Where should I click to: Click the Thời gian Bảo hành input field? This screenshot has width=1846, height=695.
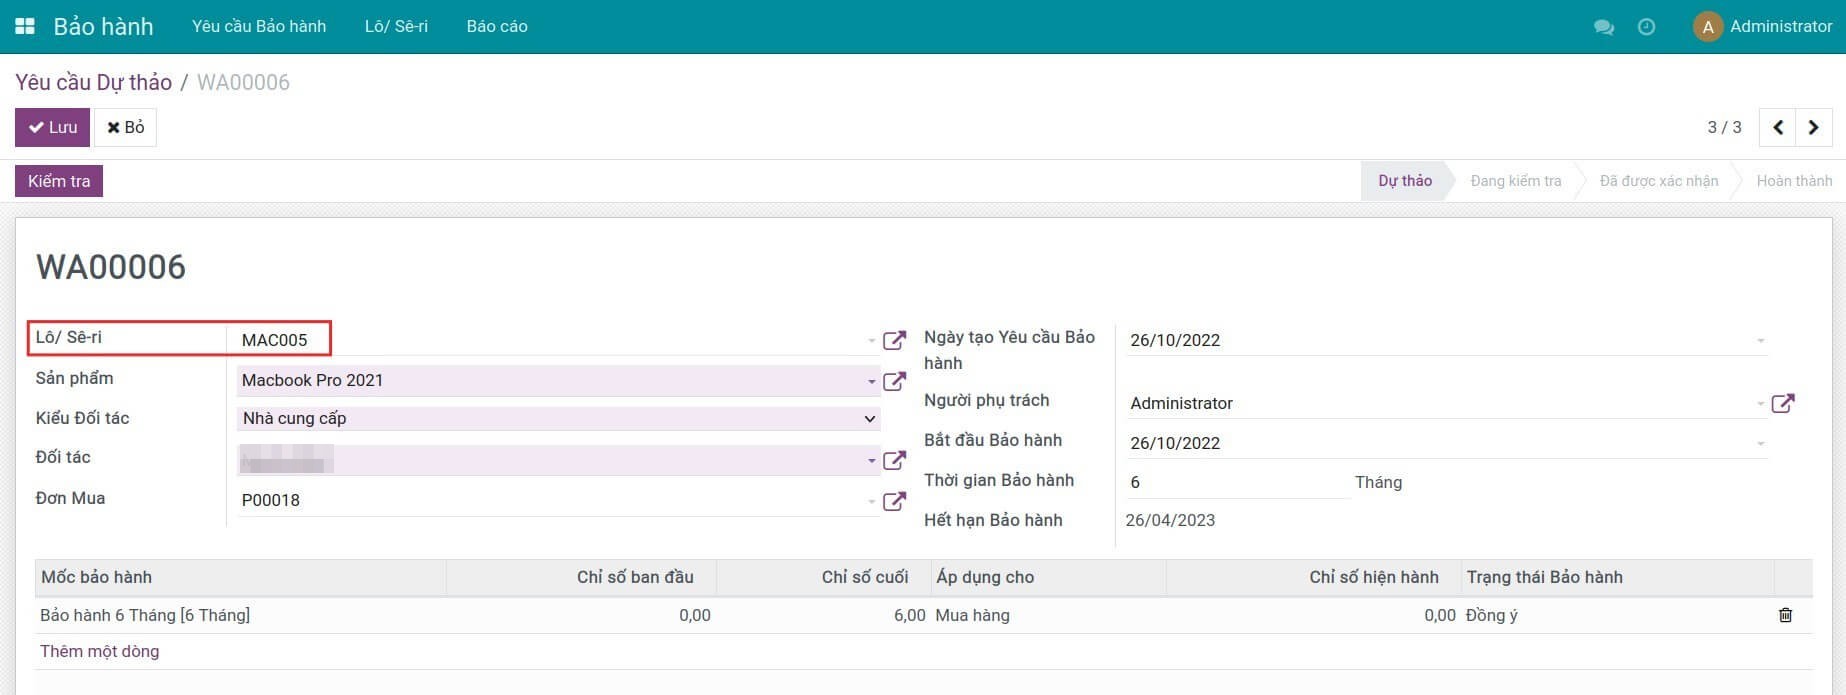tap(1235, 483)
